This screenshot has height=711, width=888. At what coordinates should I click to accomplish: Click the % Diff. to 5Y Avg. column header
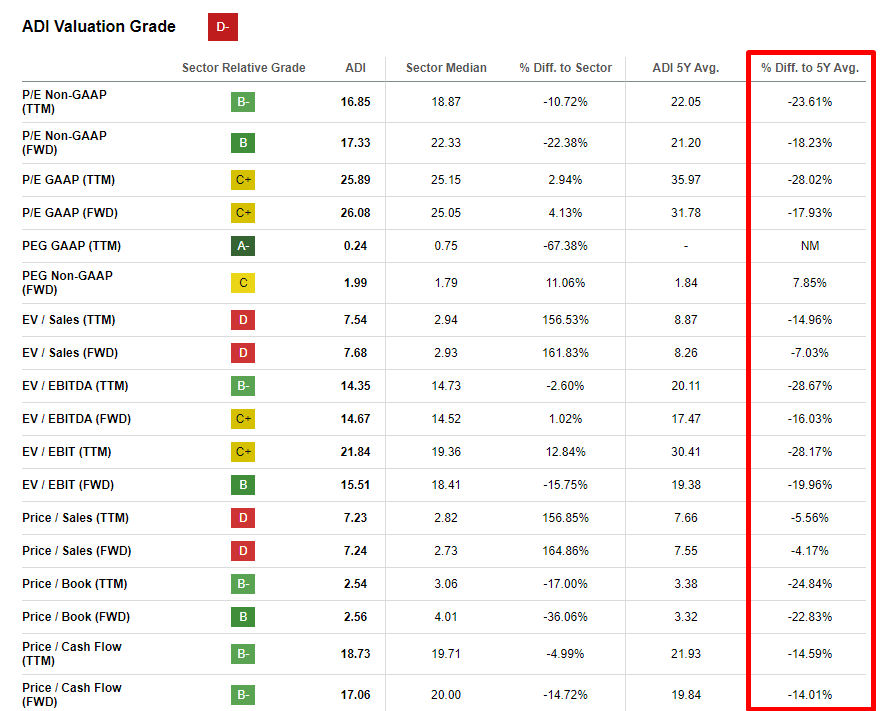[810, 68]
